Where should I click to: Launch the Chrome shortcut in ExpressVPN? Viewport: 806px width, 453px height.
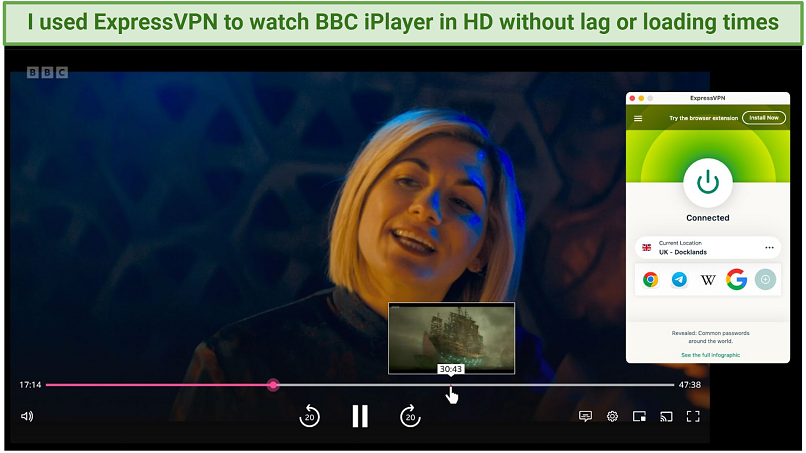pos(650,279)
